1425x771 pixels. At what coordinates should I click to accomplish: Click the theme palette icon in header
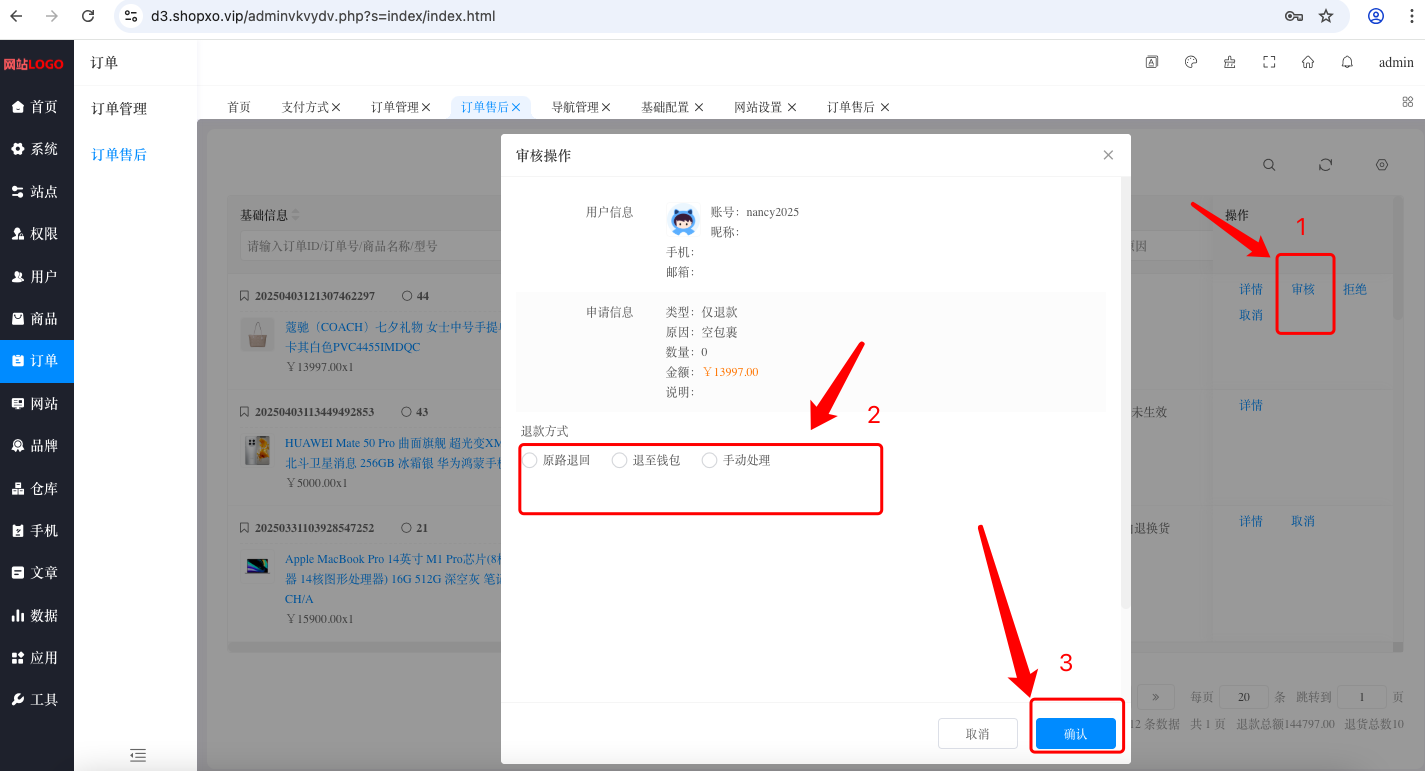tap(1190, 62)
